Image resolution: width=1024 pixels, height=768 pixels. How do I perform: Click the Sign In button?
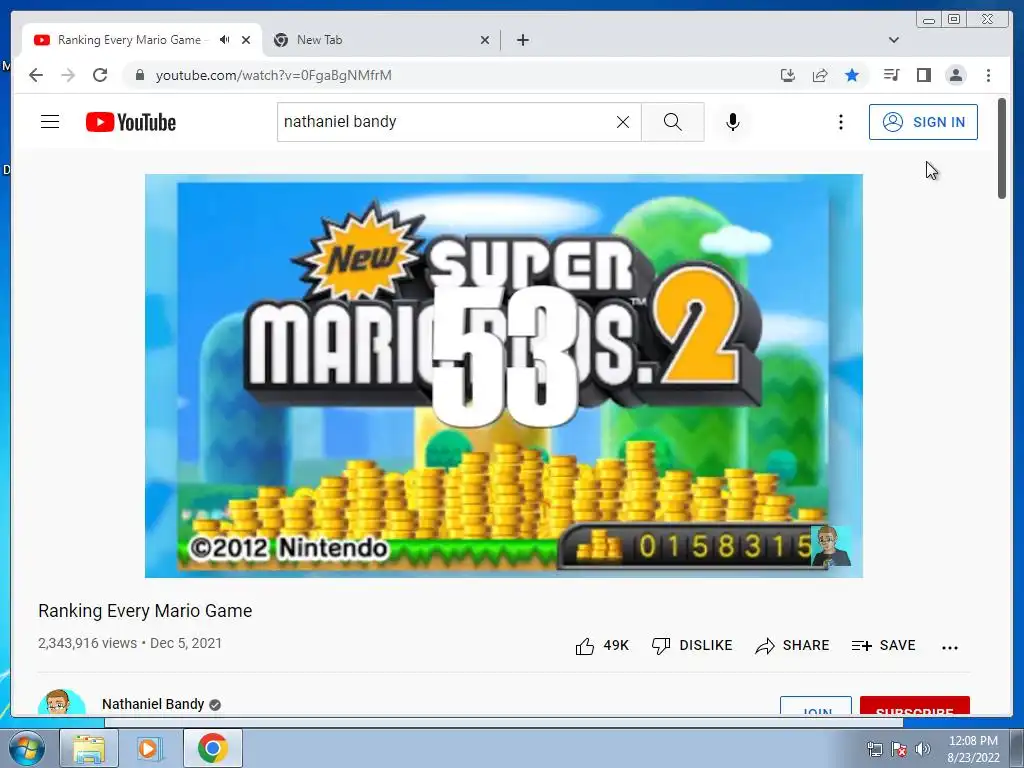(x=923, y=122)
